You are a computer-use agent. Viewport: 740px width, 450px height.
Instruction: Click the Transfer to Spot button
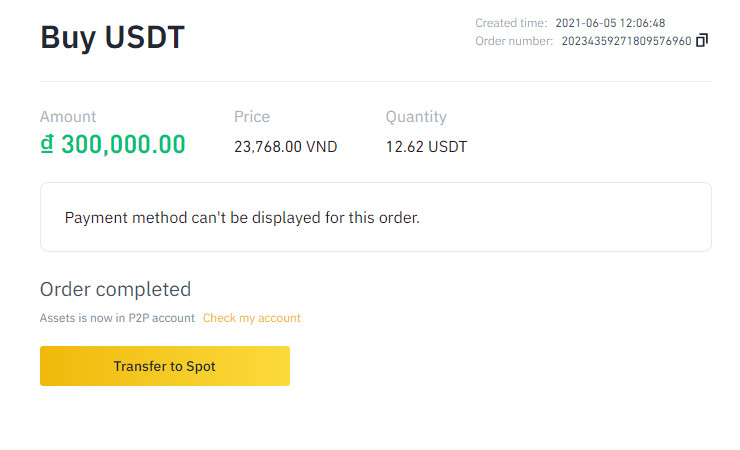165,366
